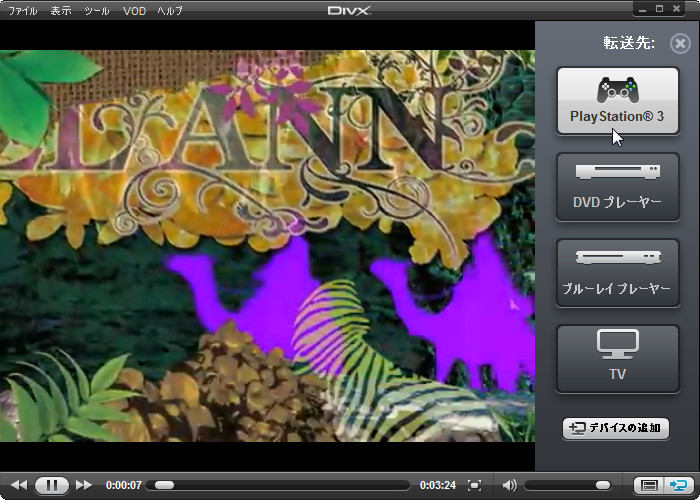Pause the video playback

pyautogui.click(x=52, y=485)
